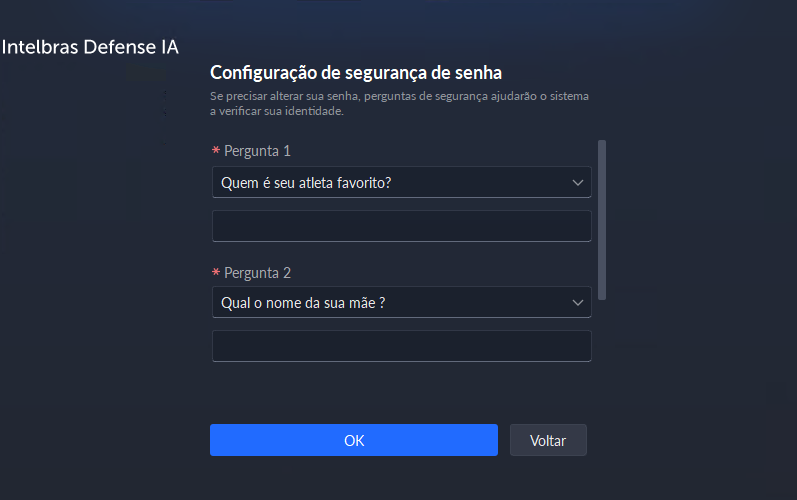Click the 'a verificar sua identidade' text line
The width and height of the screenshot is (797, 500).
(277, 112)
